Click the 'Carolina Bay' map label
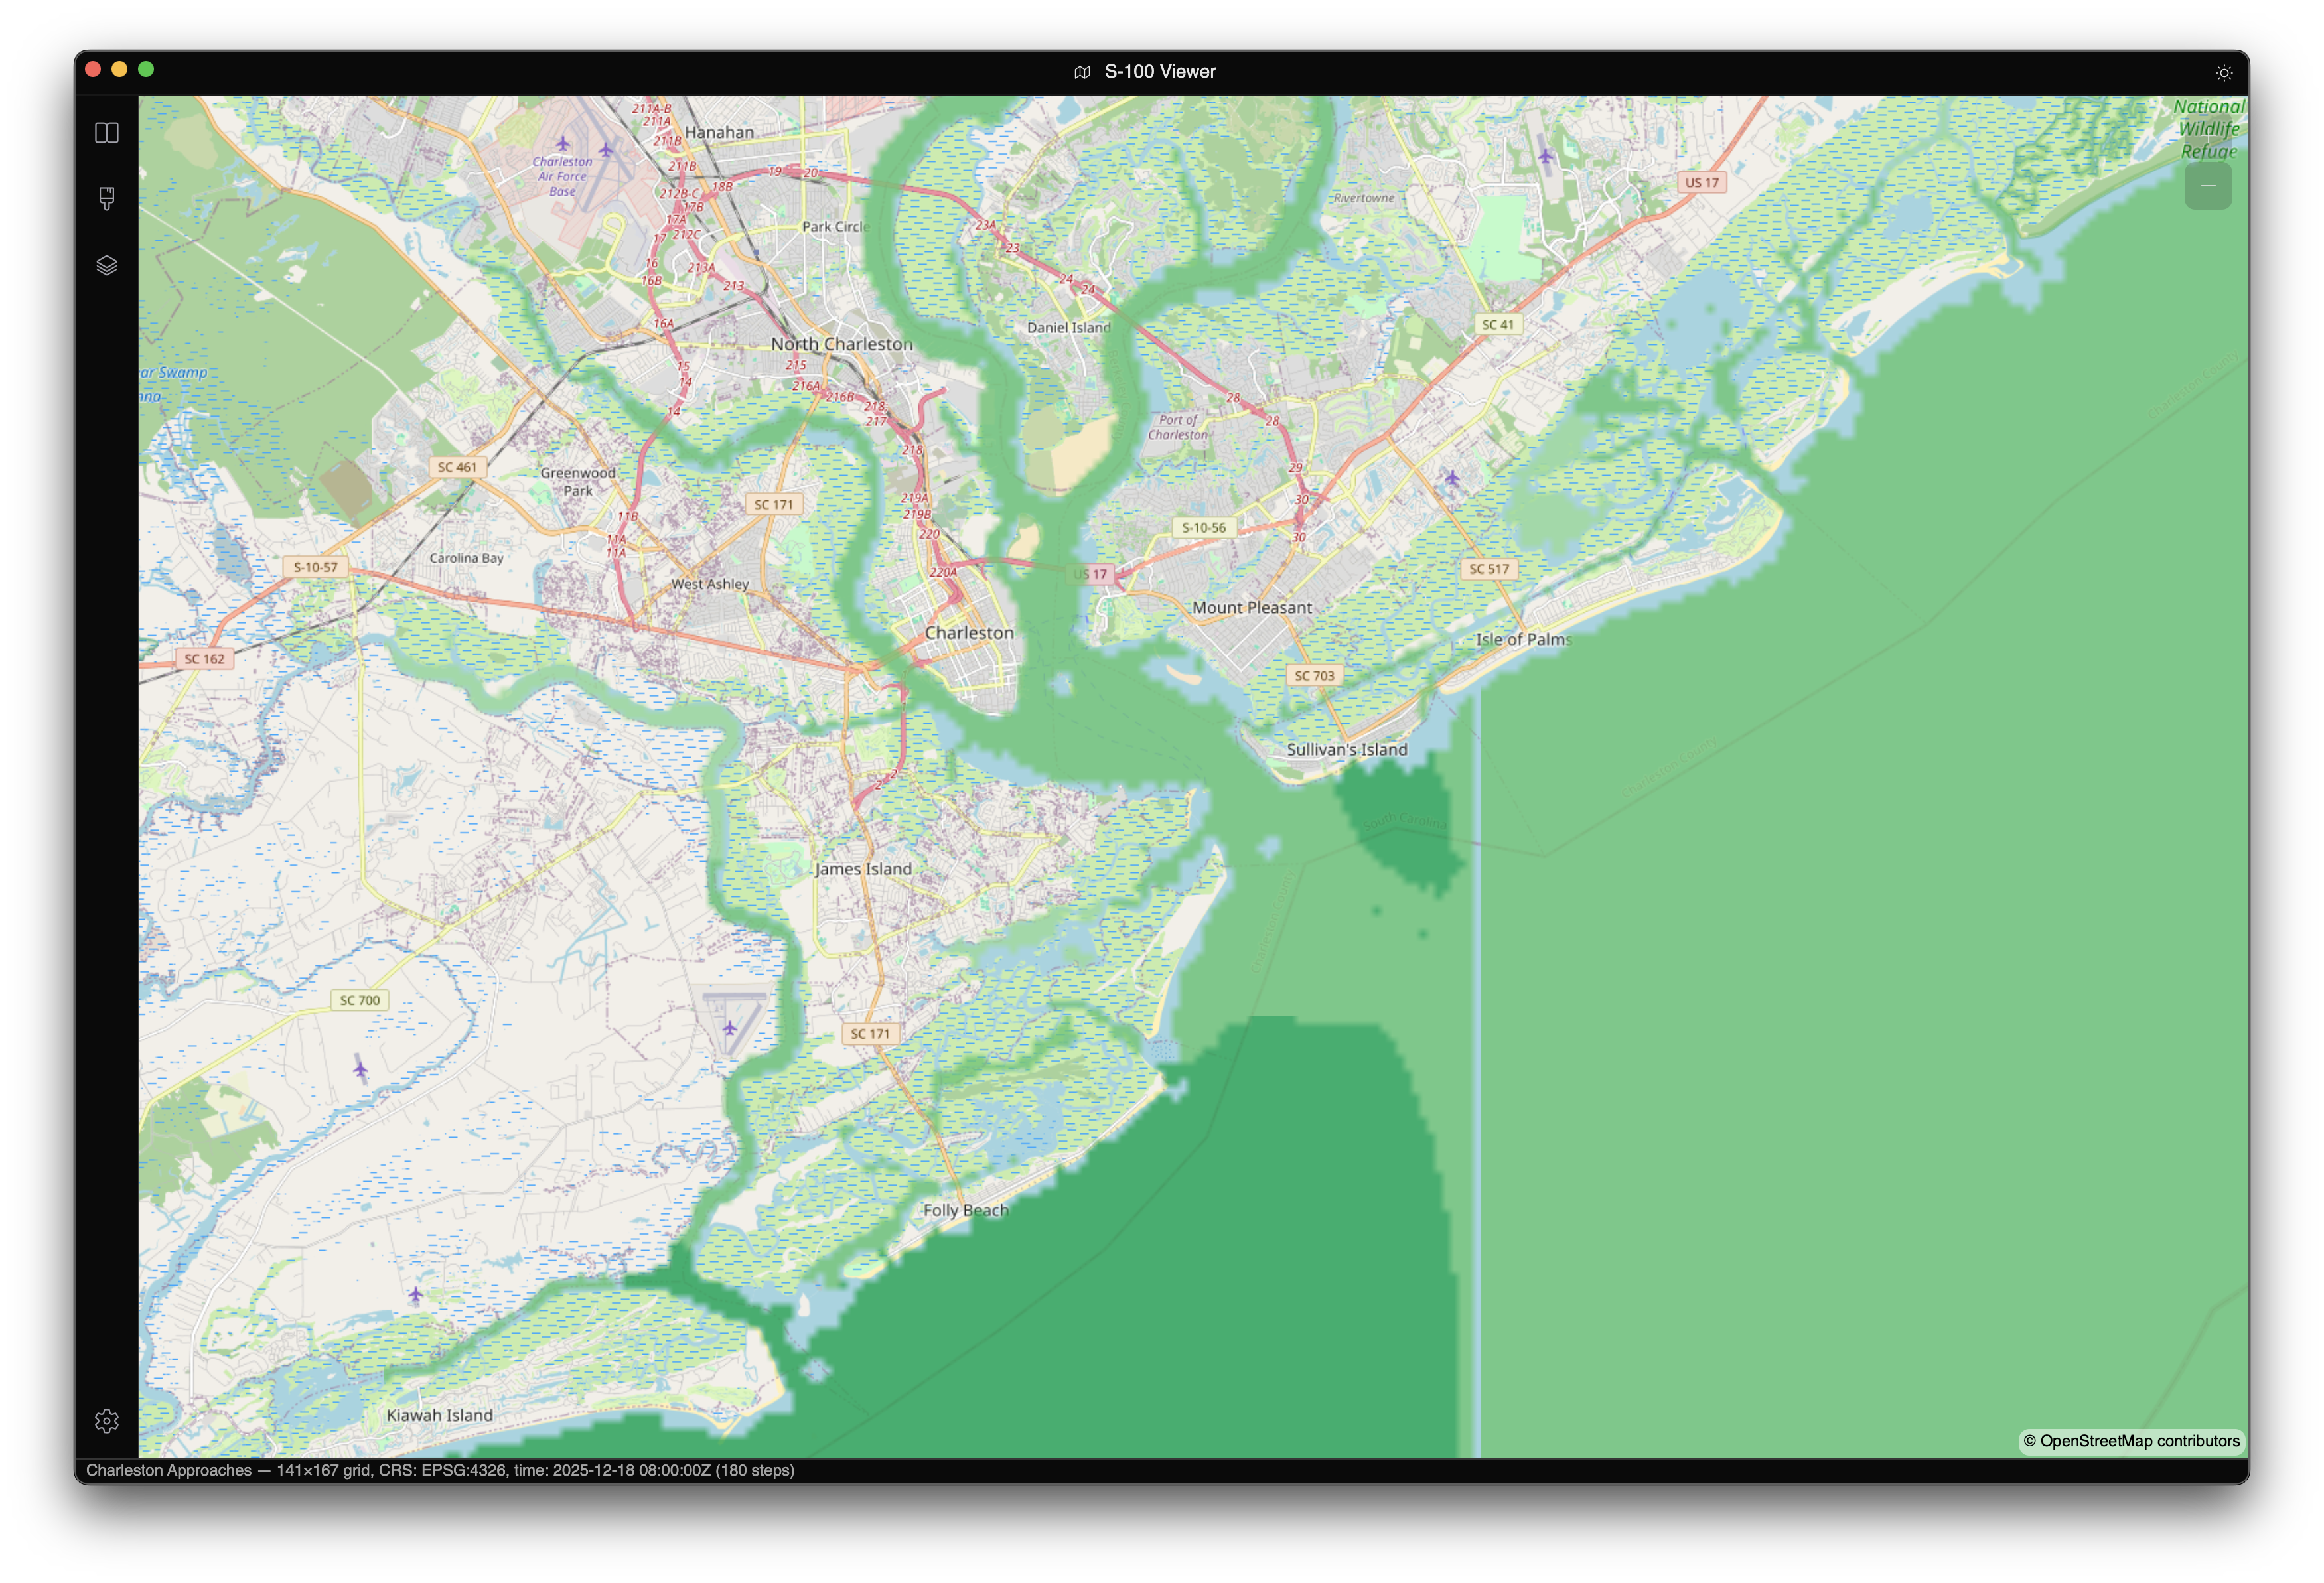The height and width of the screenshot is (1583, 2324). [x=466, y=558]
